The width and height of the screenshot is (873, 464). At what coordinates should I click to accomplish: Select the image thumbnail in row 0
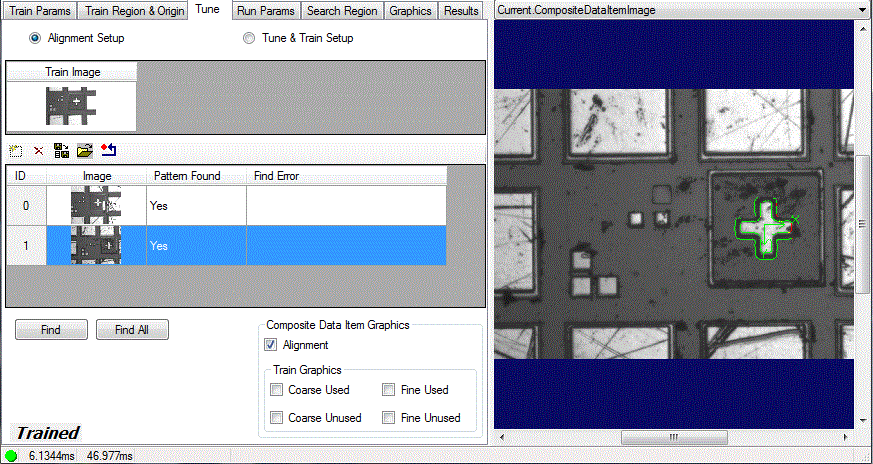coord(96,206)
